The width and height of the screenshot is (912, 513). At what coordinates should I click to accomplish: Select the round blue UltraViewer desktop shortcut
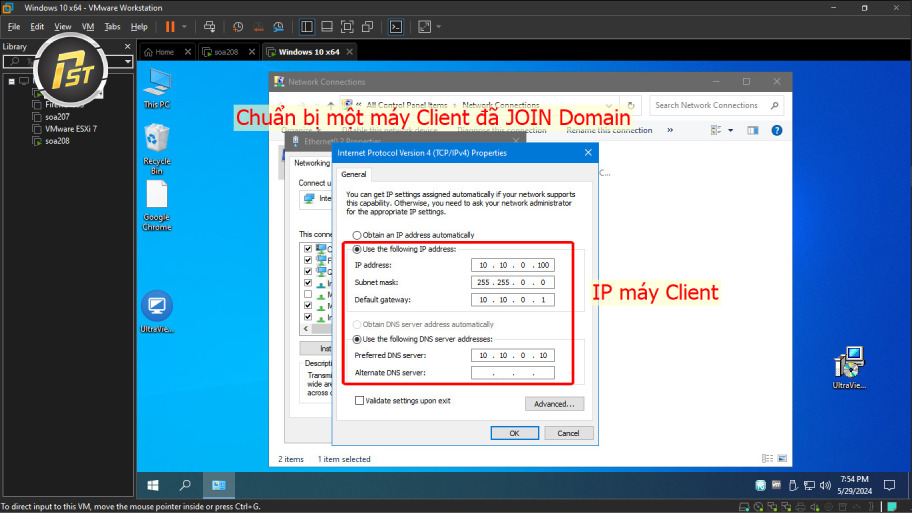pyautogui.click(x=157, y=312)
